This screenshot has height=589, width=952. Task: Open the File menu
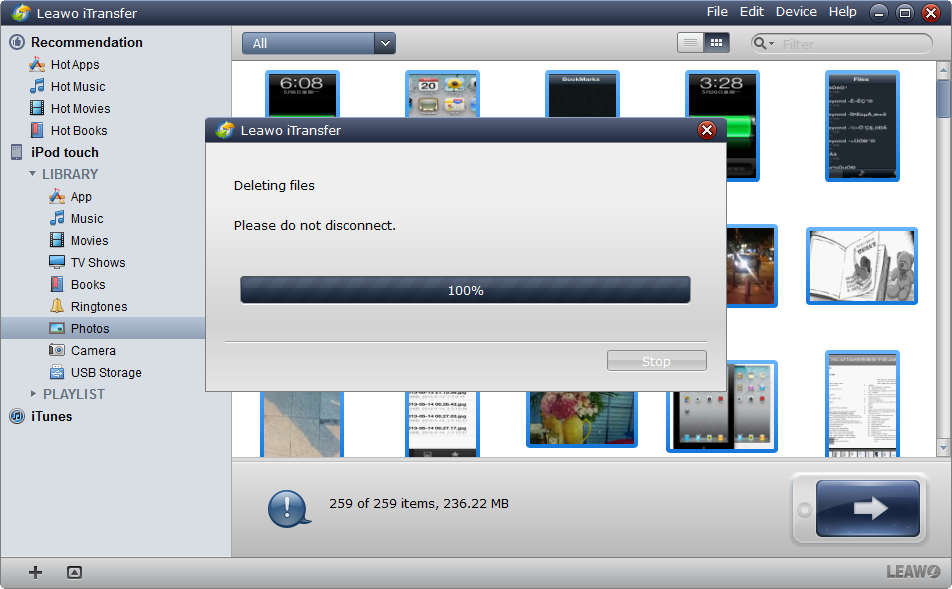click(717, 12)
